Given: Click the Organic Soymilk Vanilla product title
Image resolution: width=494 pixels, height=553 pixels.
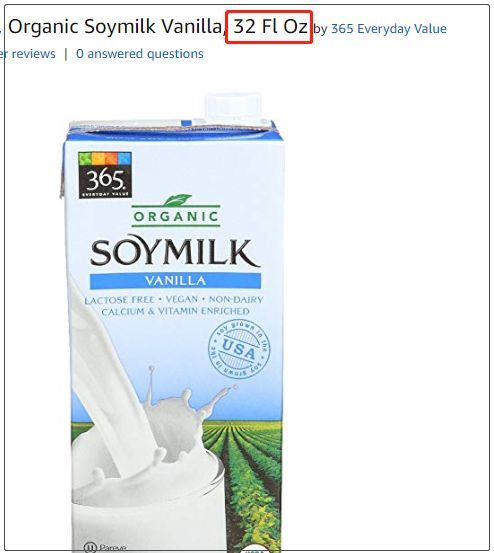Looking at the screenshot, I should pyautogui.click(x=114, y=26).
